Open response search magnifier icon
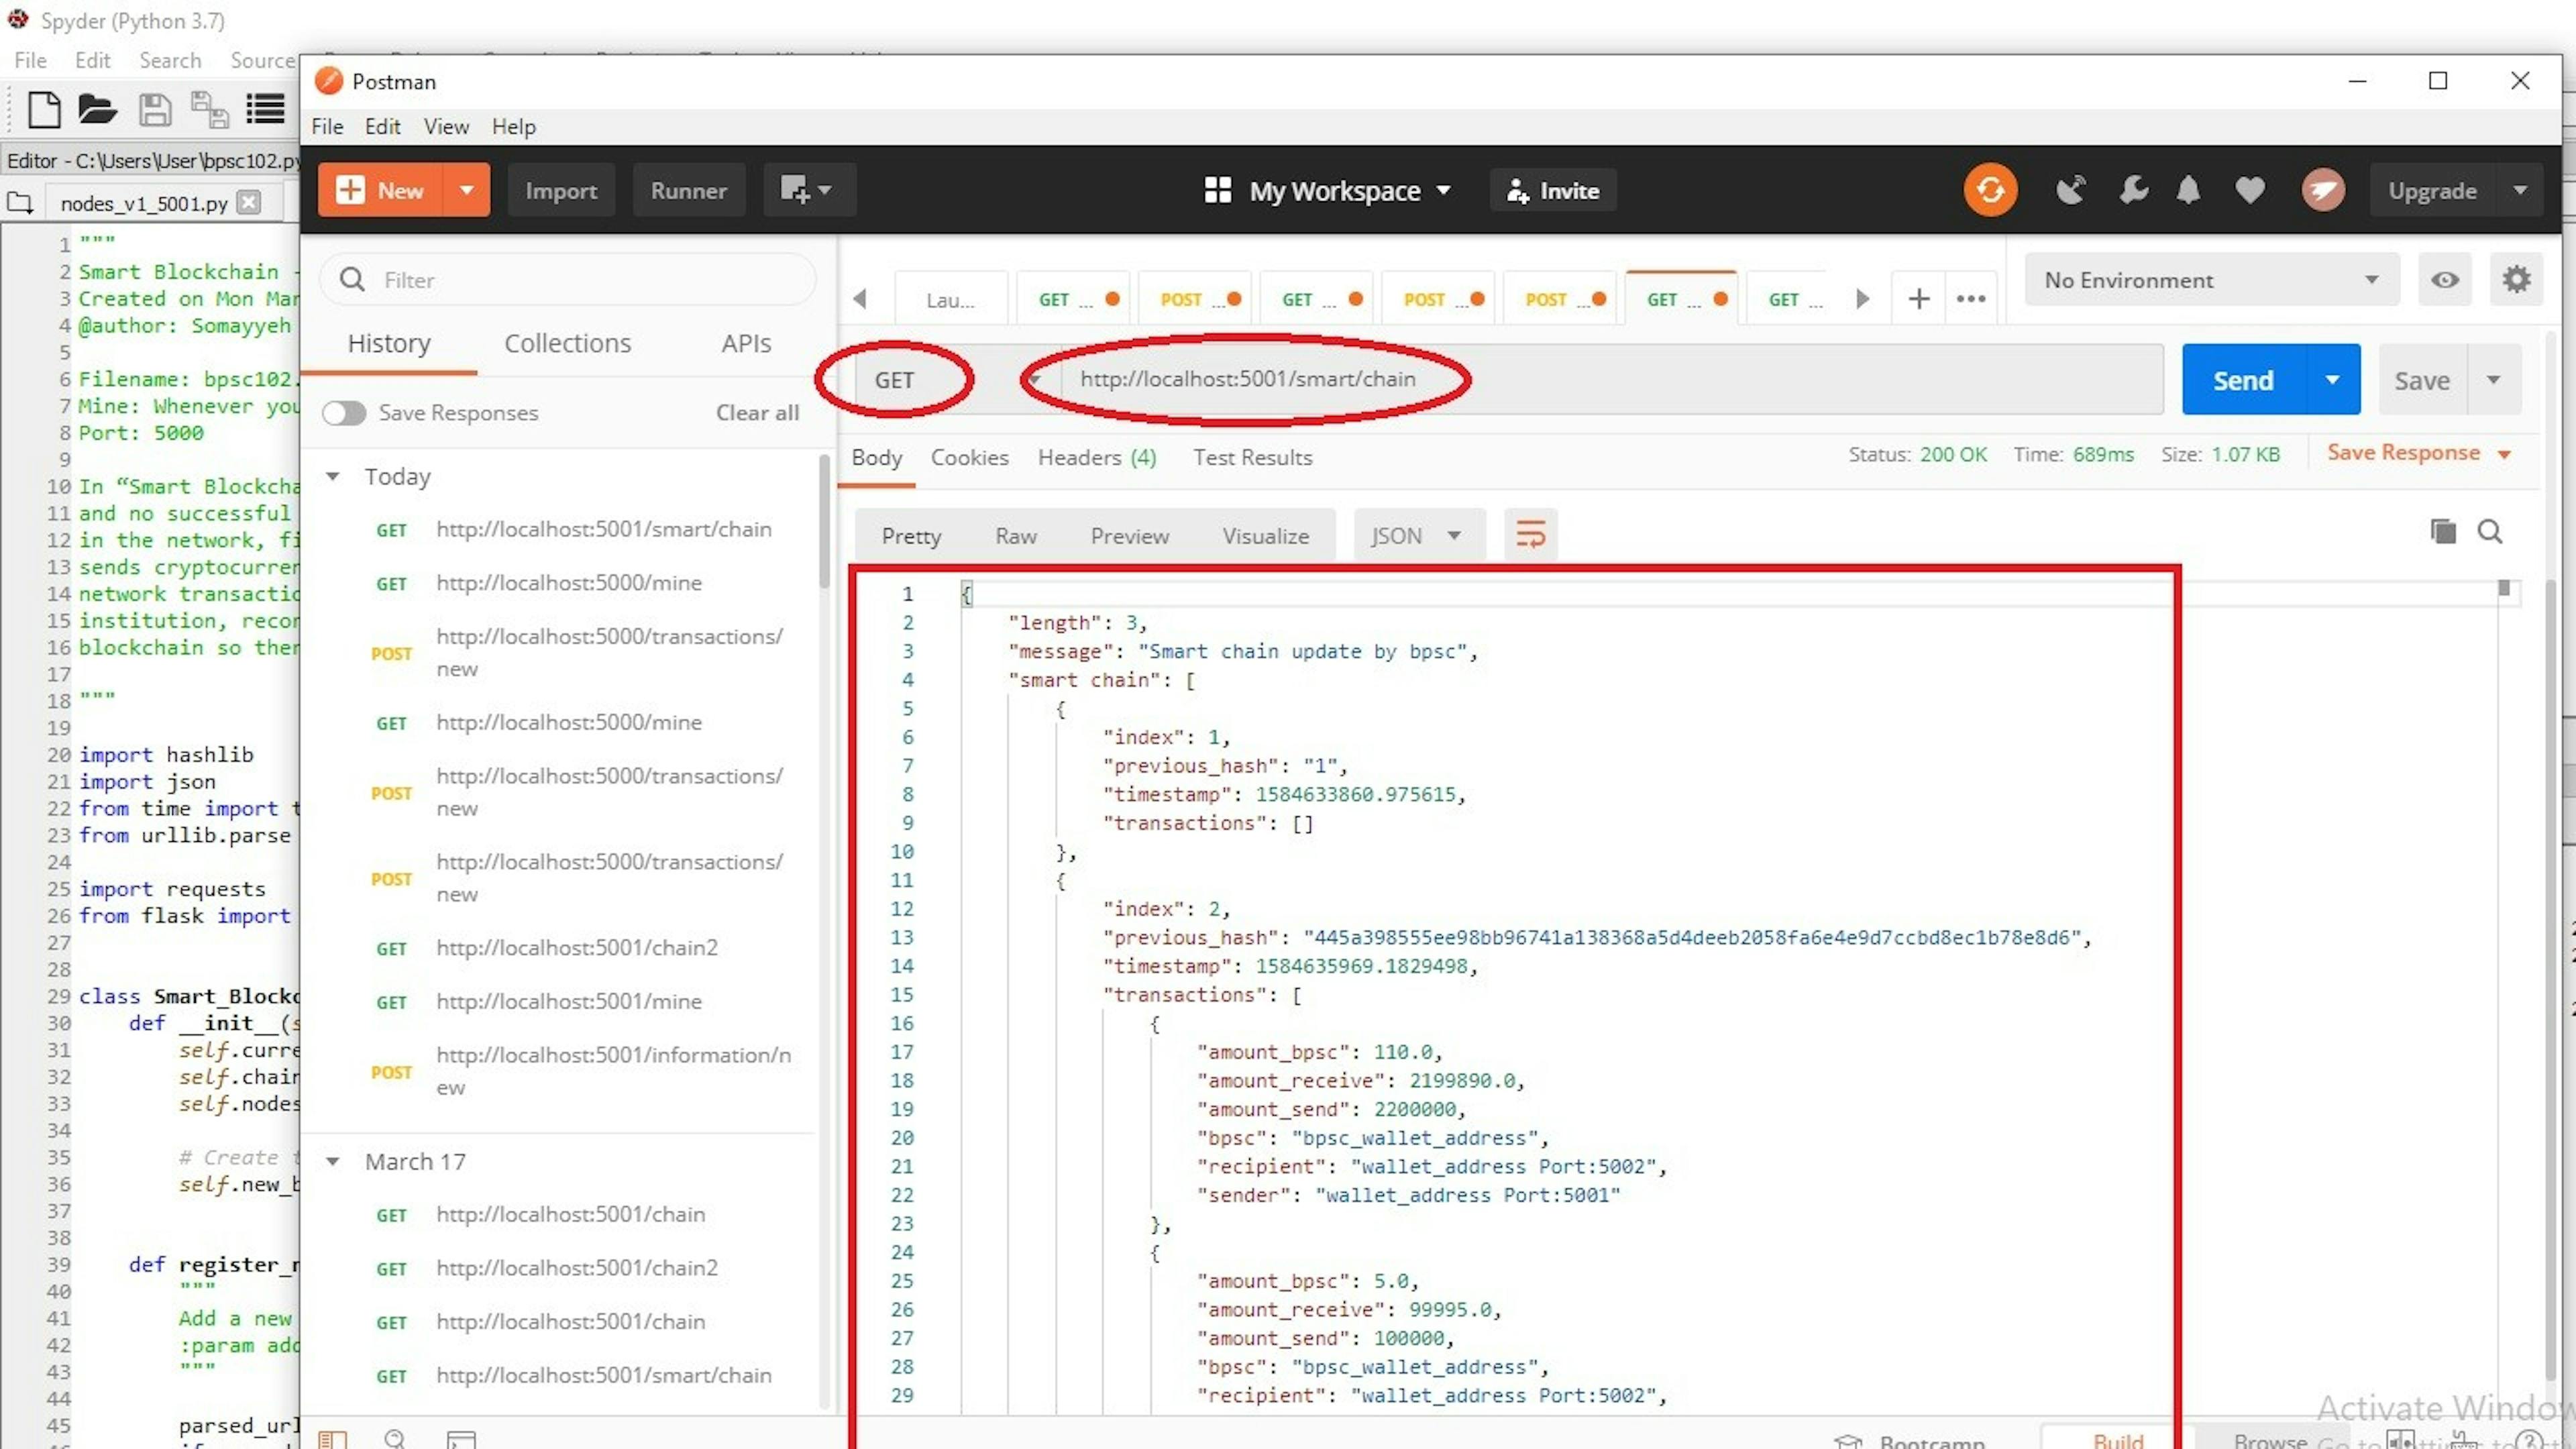The height and width of the screenshot is (1449, 2576). point(2490,531)
